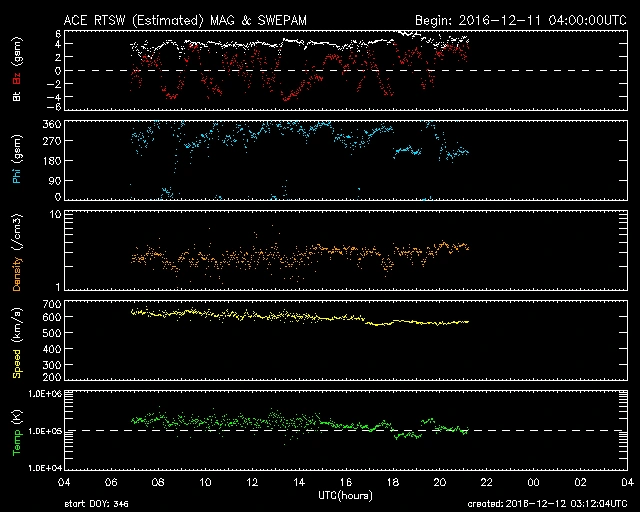
Task: Click the '700' tick on the Speed axis
Action: (x=52, y=304)
